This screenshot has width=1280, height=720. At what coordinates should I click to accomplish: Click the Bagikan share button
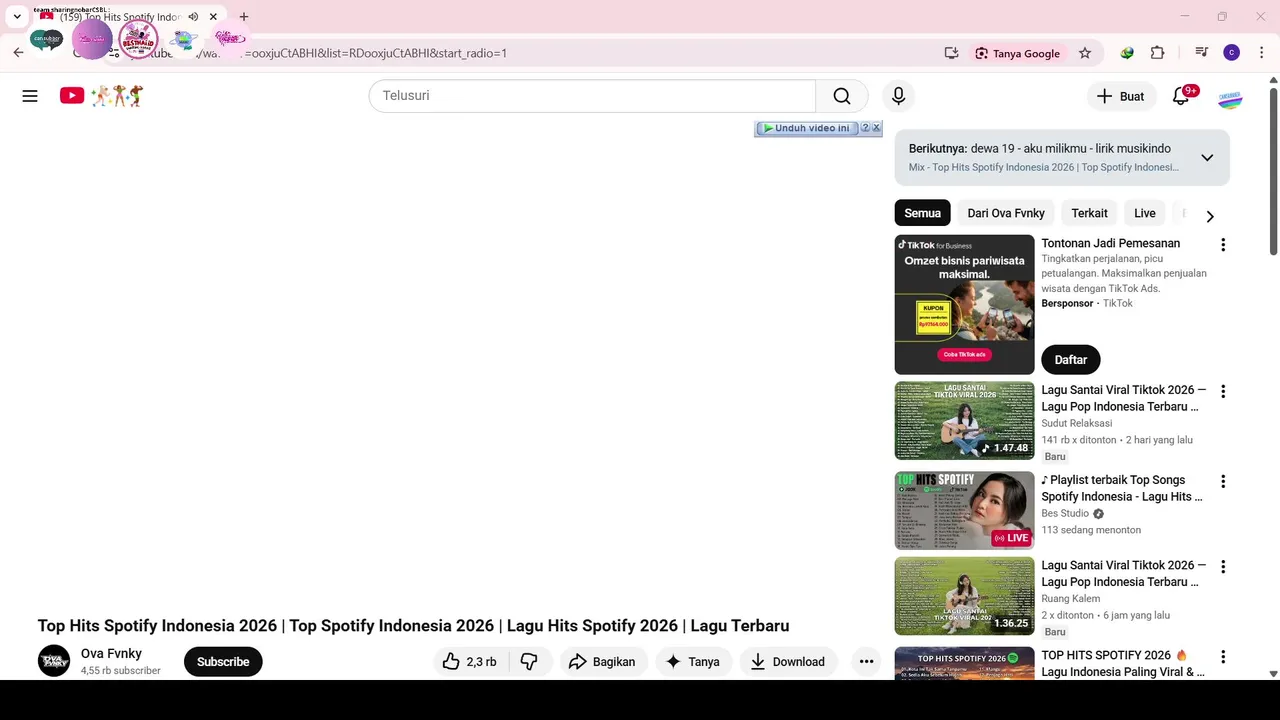tap(602, 662)
